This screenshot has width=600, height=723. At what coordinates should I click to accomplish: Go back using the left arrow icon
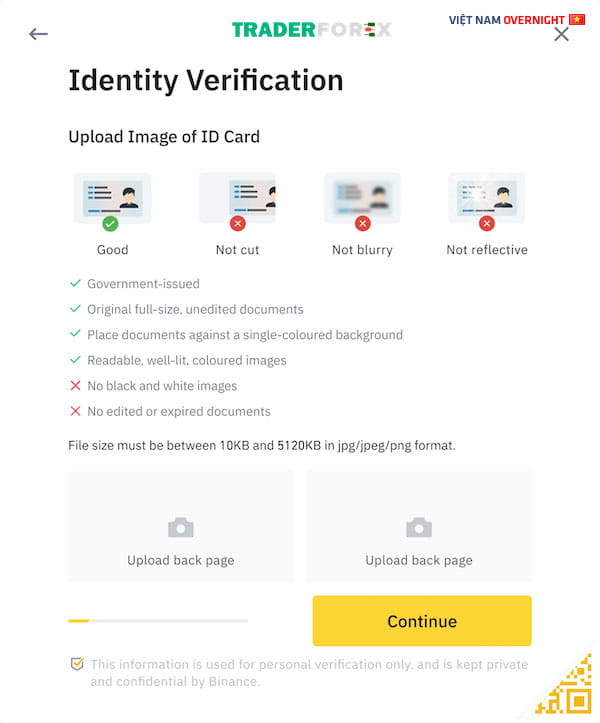click(38, 34)
